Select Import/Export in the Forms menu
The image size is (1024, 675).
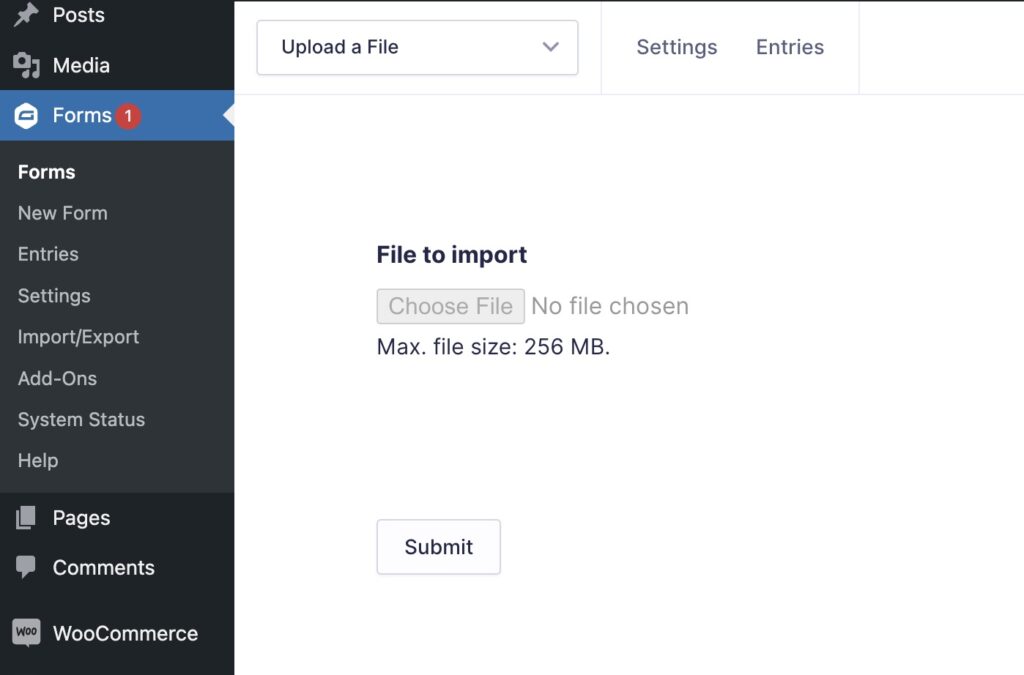point(78,337)
